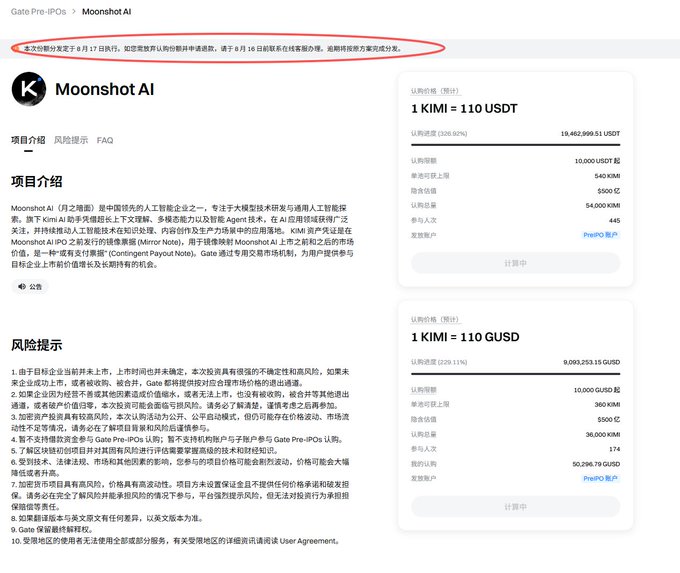Click the Moonshot AI K logo
The width and height of the screenshot is (680, 573).
tap(29, 89)
